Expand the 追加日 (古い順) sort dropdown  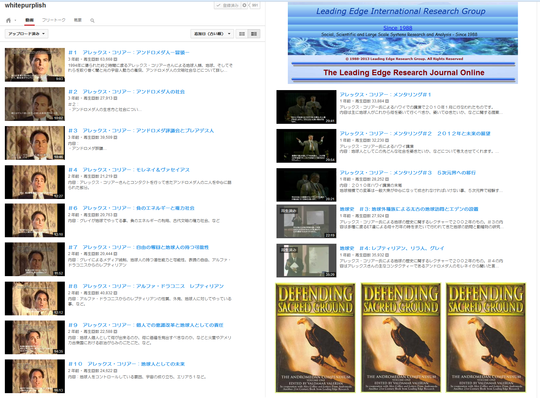[212, 34]
